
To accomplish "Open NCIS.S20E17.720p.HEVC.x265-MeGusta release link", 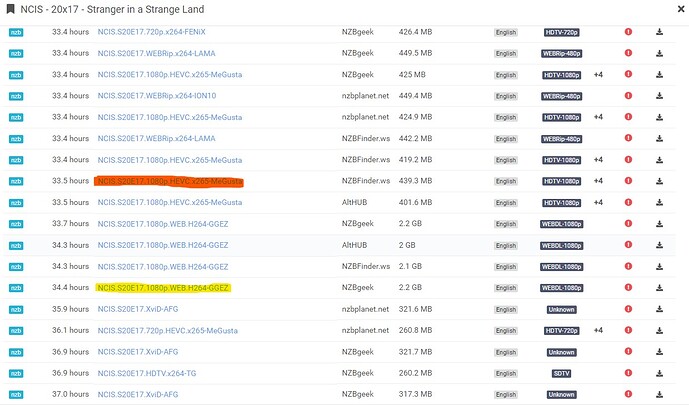I will tap(167, 330).
